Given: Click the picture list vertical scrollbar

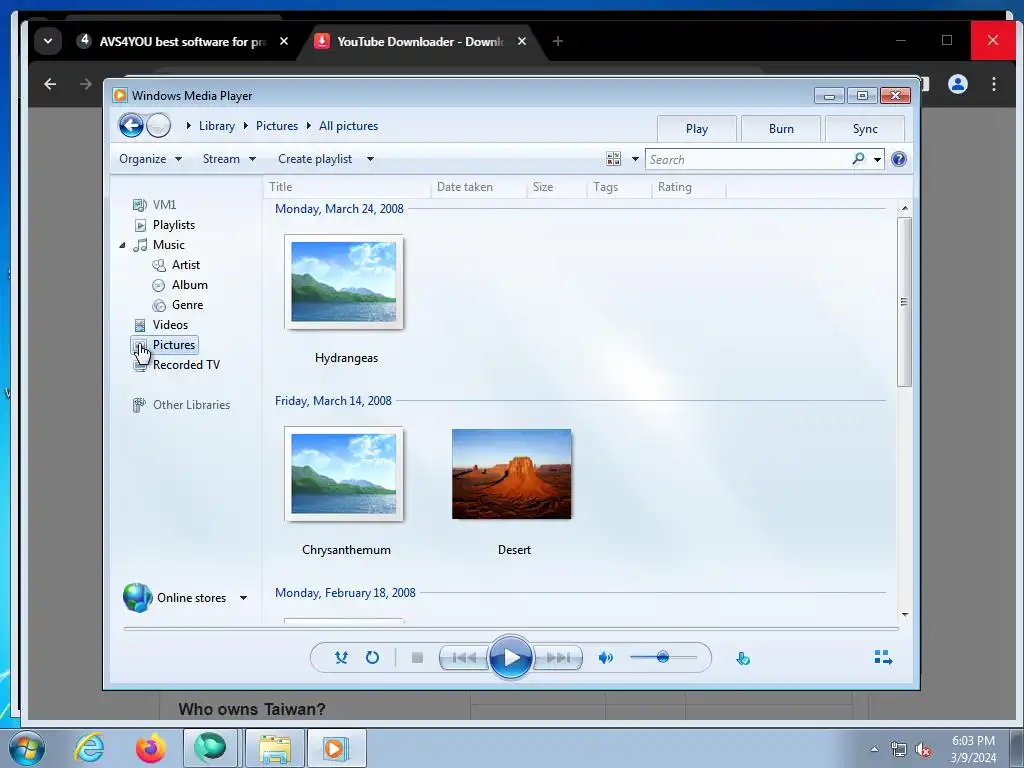Looking at the screenshot, I should tap(904, 302).
